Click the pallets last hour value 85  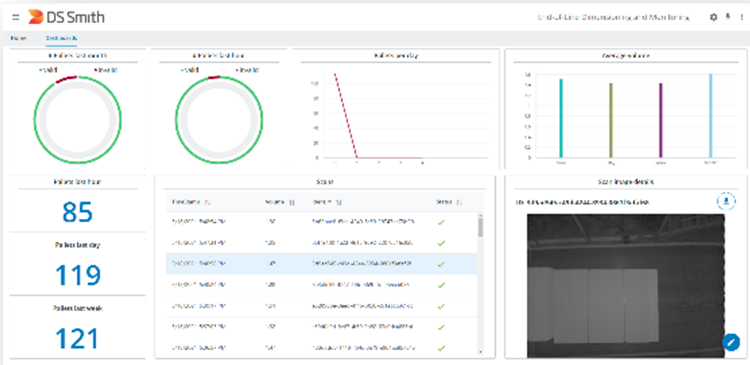77,211
